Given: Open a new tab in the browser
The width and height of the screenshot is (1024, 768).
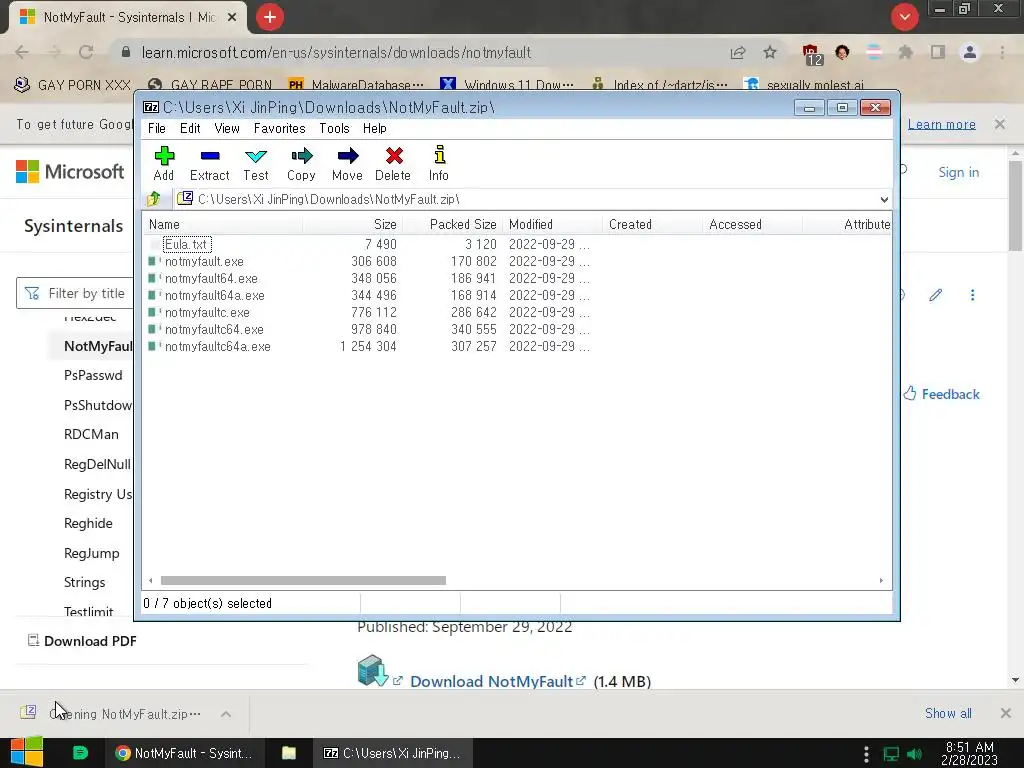Looking at the screenshot, I should [x=270, y=17].
